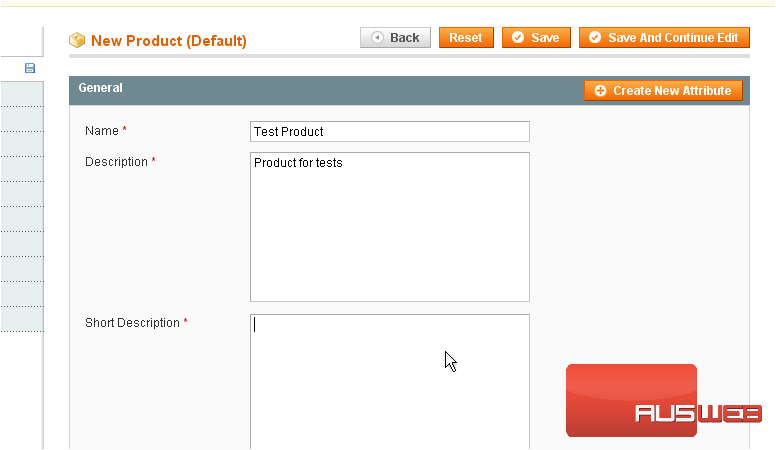The image size is (776, 450).
Task: Click the arrow icon on Back button
Action: pos(377,38)
